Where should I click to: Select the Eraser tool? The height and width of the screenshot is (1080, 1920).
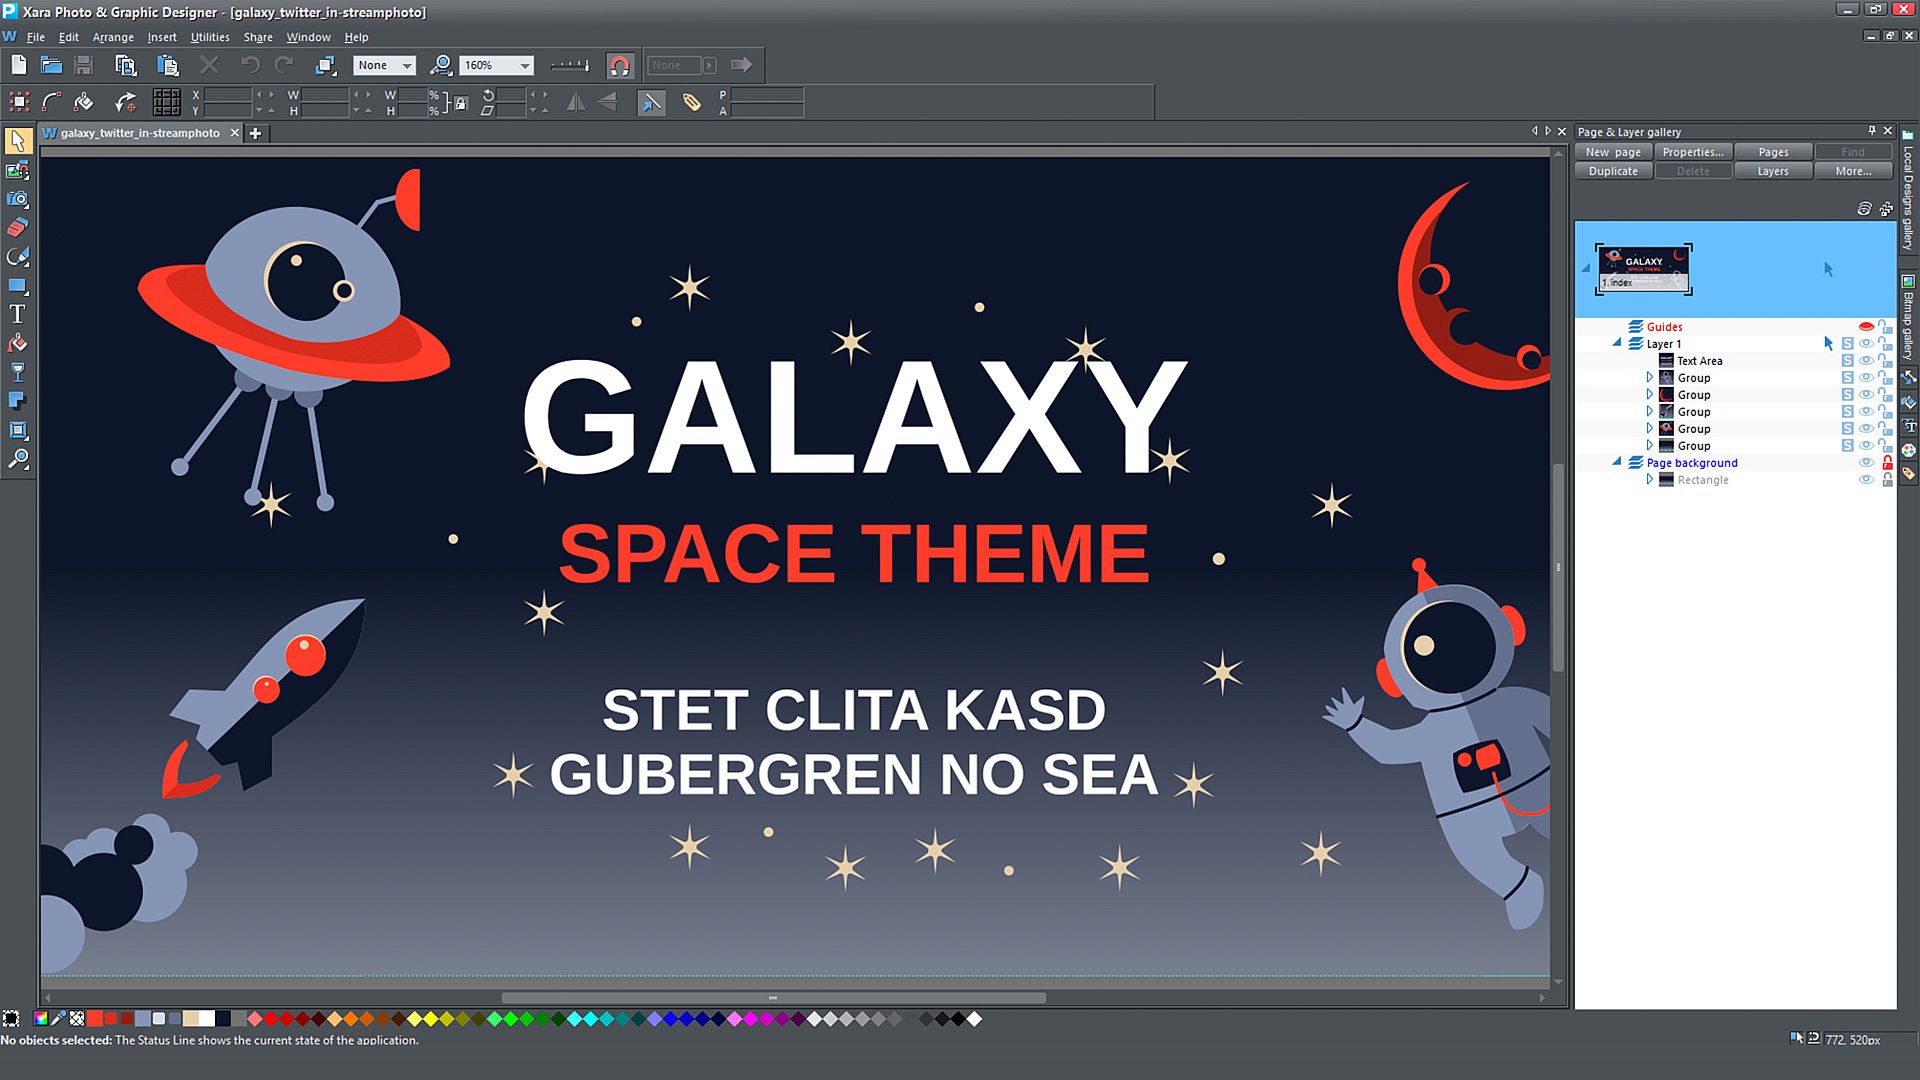point(17,228)
